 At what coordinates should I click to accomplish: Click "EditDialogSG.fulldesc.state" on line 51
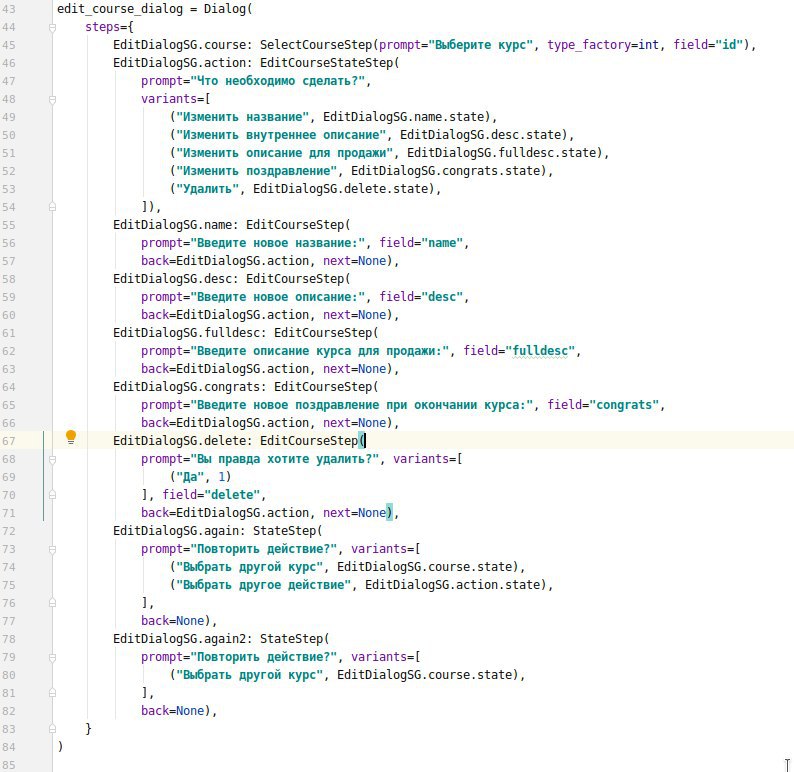tap(502, 153)
